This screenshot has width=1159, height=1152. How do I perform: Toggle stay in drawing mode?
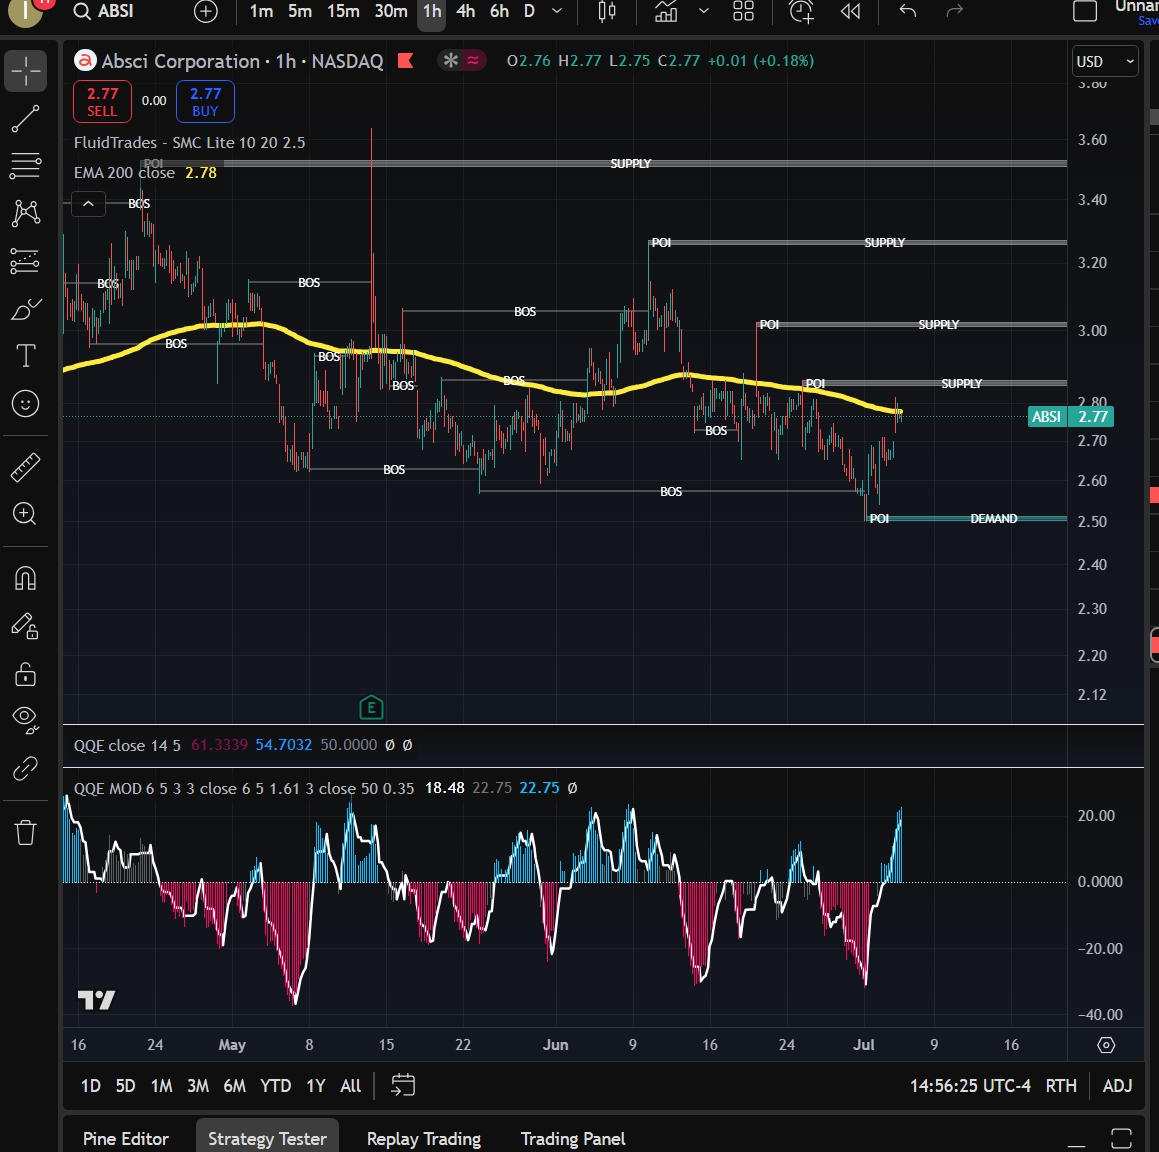tap(25, 626)
